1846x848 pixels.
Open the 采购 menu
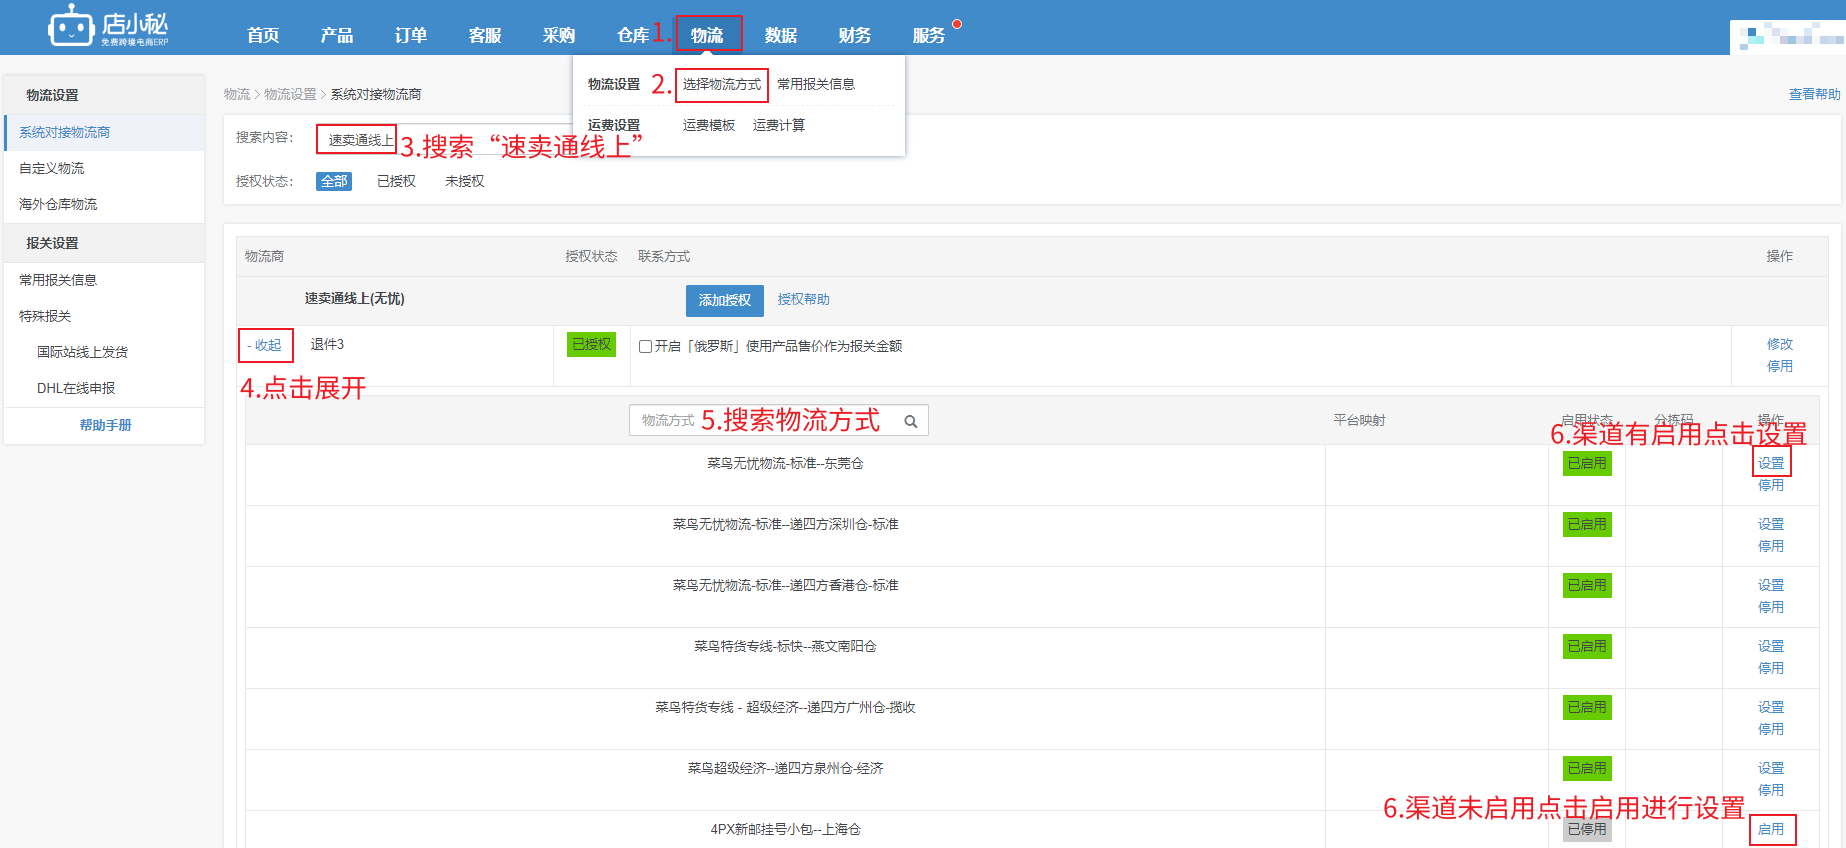pos(559,35)
